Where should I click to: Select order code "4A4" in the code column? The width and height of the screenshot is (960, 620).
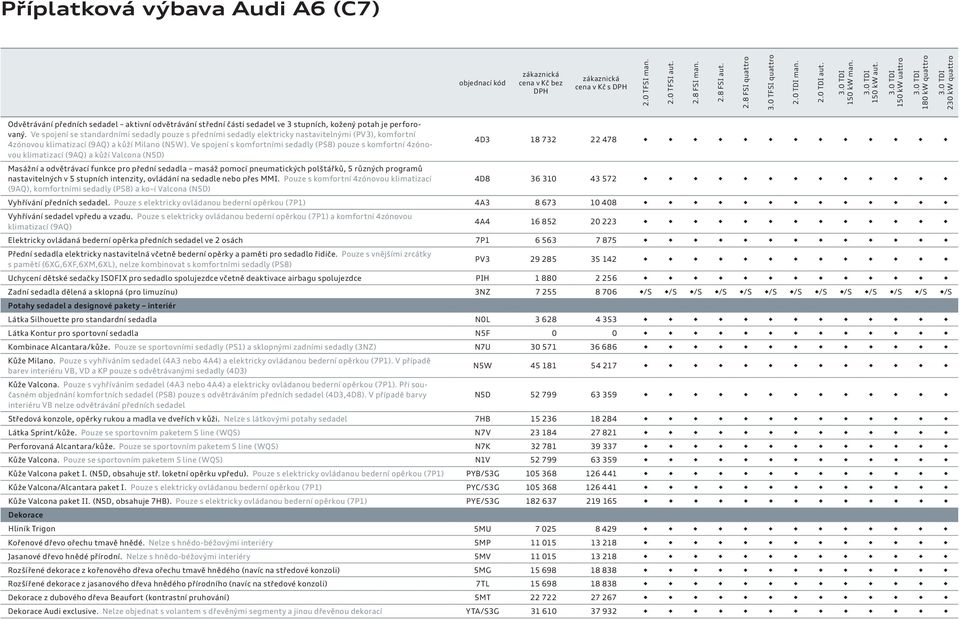[x=482, y=222]
